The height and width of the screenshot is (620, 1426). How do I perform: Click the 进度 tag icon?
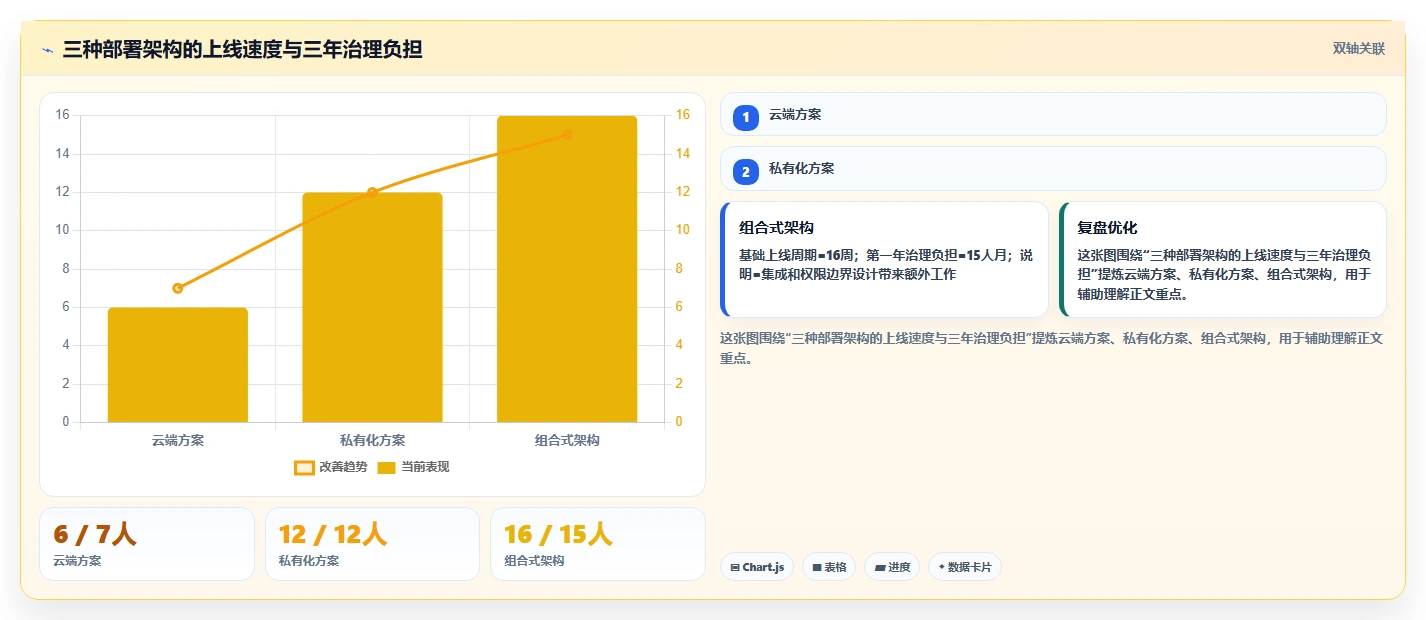(879, 567)
